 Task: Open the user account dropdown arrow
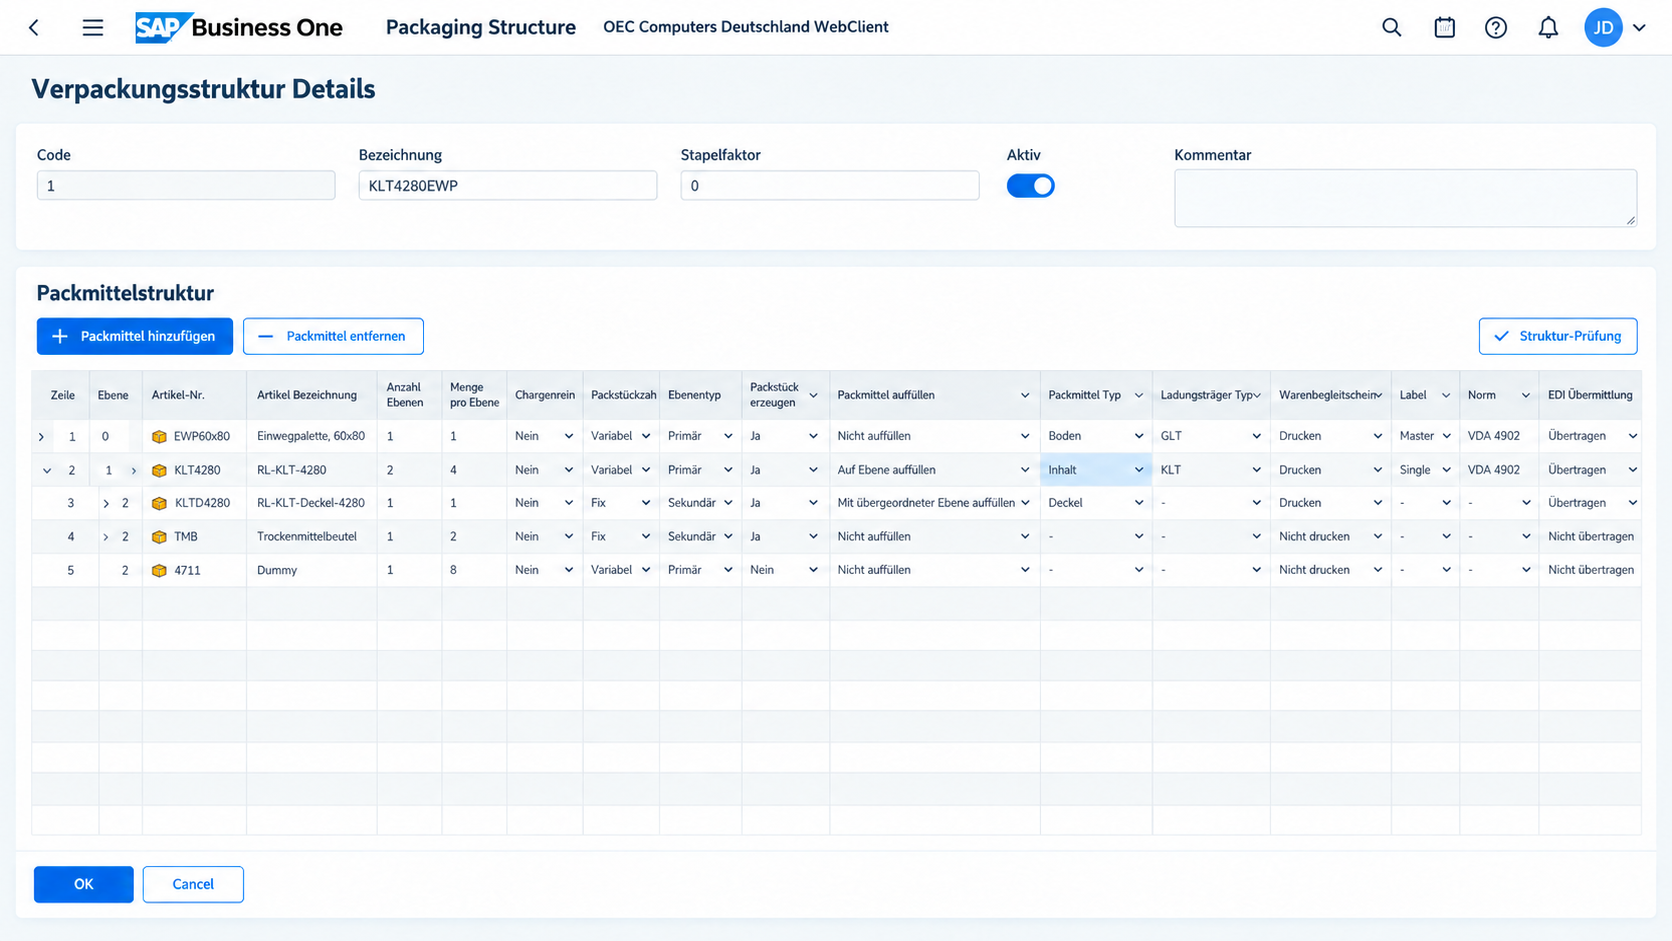click(x=1639, y=28)
